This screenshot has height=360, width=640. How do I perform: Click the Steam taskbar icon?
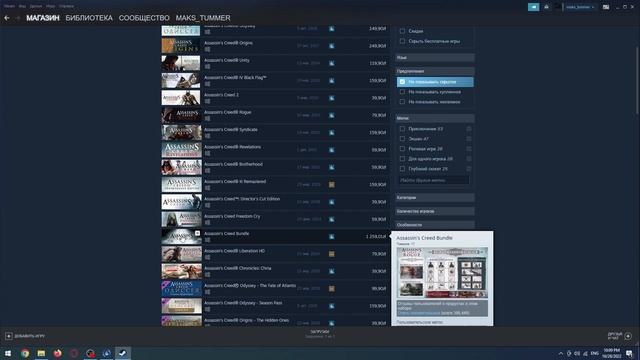tap(122, 353)
